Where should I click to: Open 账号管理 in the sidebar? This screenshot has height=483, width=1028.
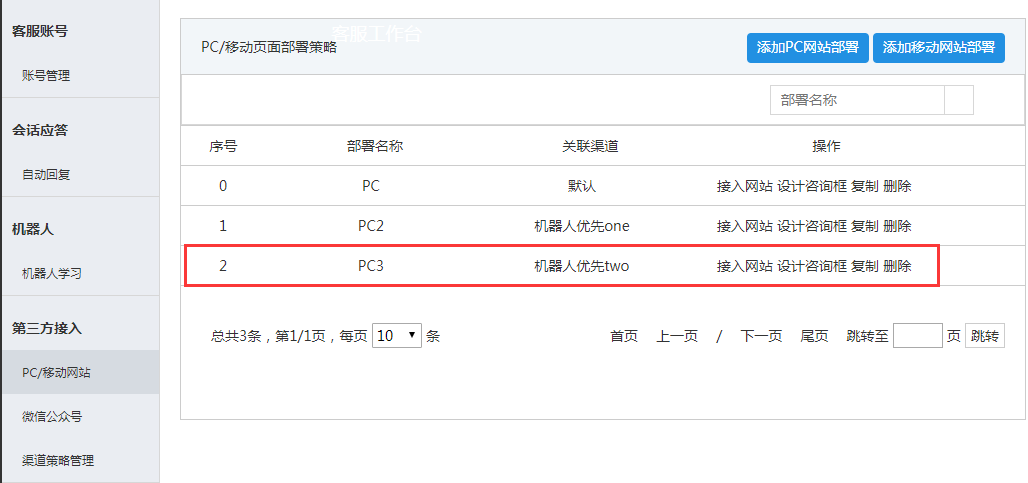46,75
